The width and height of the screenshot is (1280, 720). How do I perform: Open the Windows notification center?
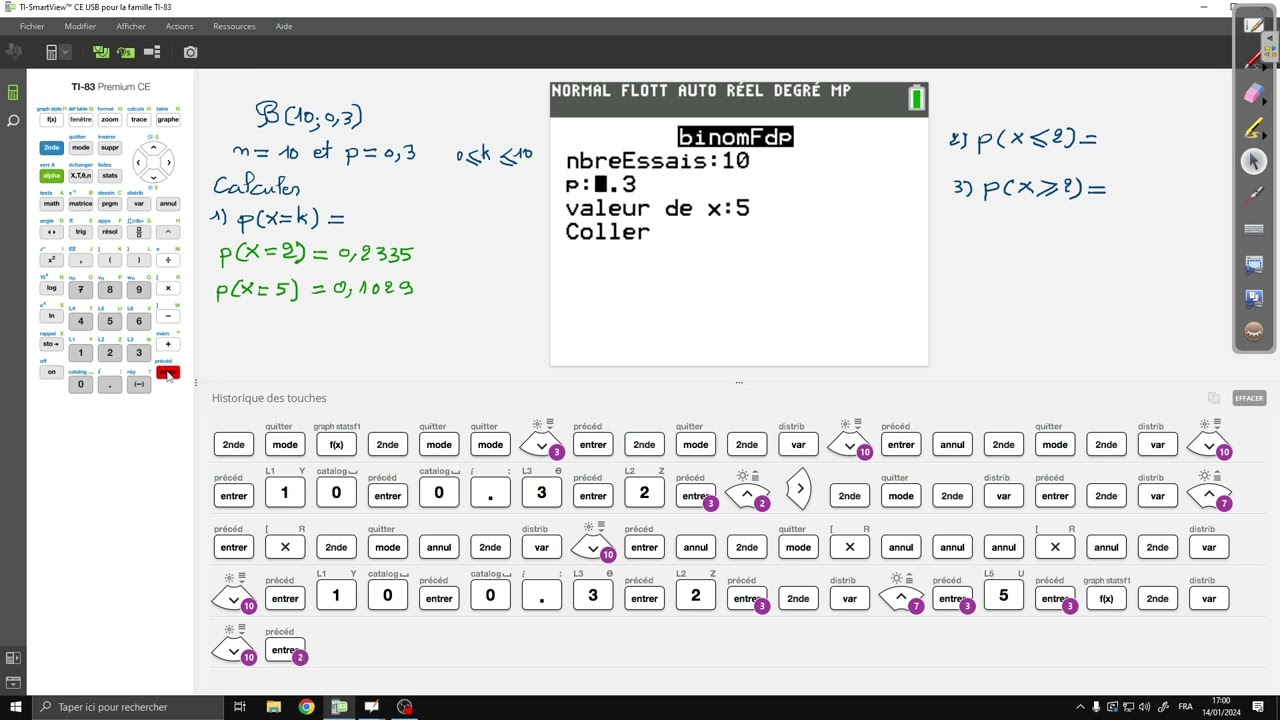tap(1258, 707)
